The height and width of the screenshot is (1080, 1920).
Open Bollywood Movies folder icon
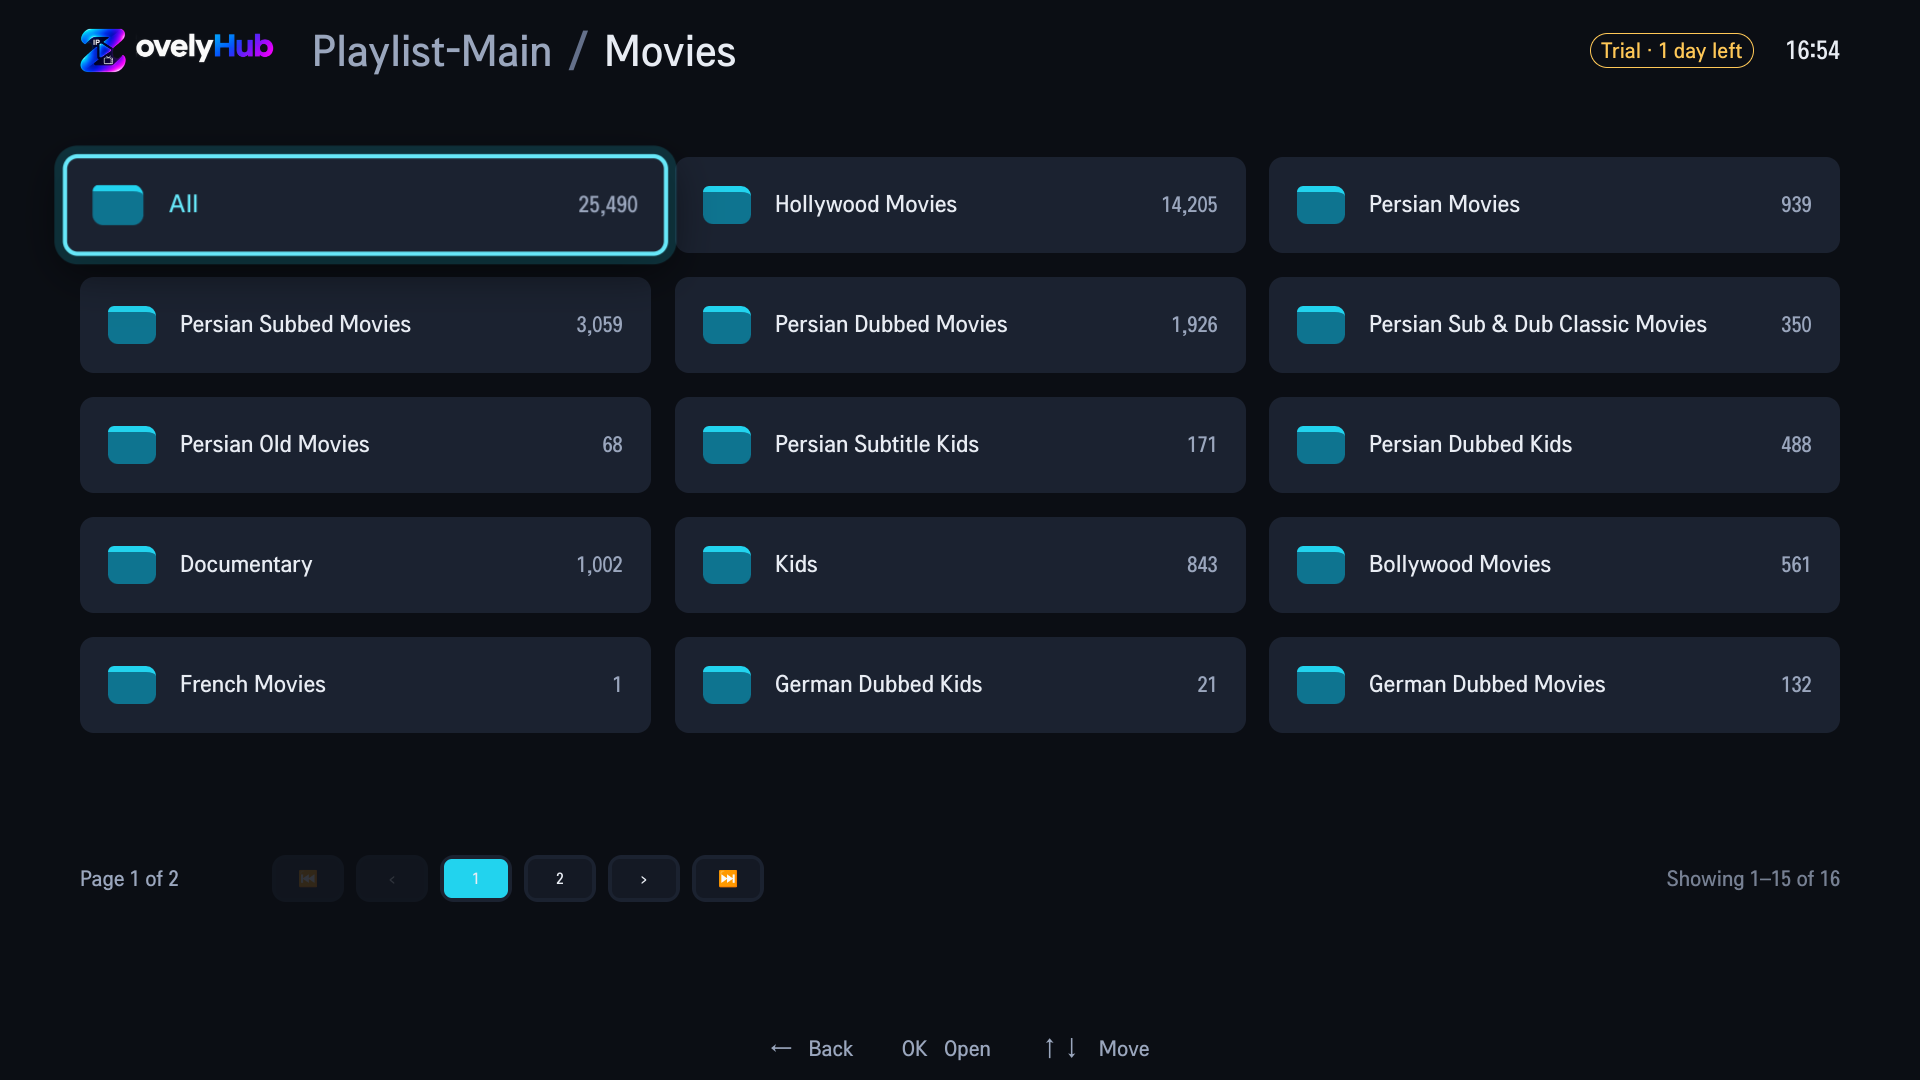point(1321,565)
